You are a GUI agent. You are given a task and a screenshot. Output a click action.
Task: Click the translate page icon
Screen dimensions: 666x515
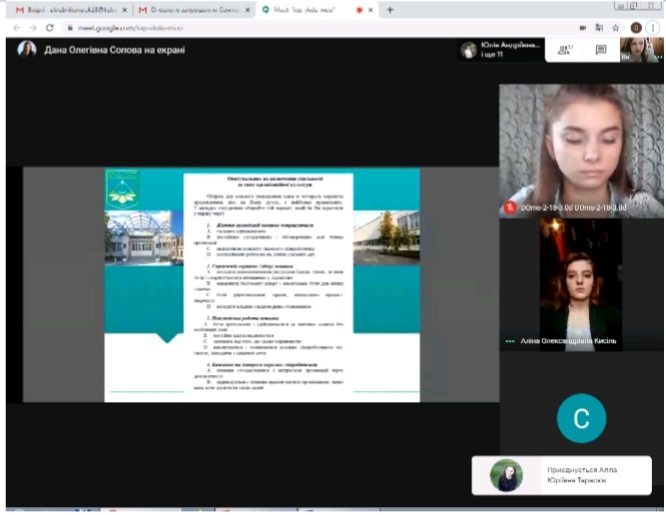[x=599, y=28]
